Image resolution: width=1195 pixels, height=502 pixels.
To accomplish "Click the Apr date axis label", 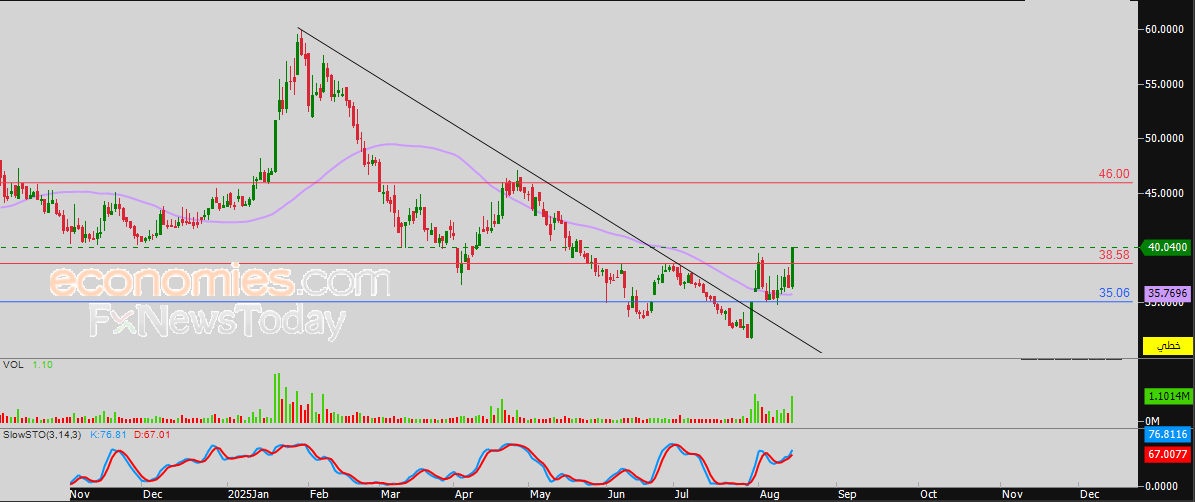I will click(462, 494).
